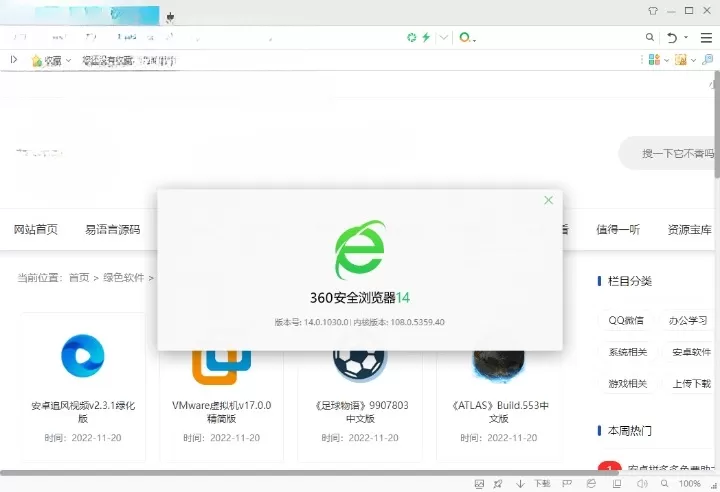The image size is (720, 492).
Task: Click the screenshot picture icon in status bar
Action: pos(479,484)
